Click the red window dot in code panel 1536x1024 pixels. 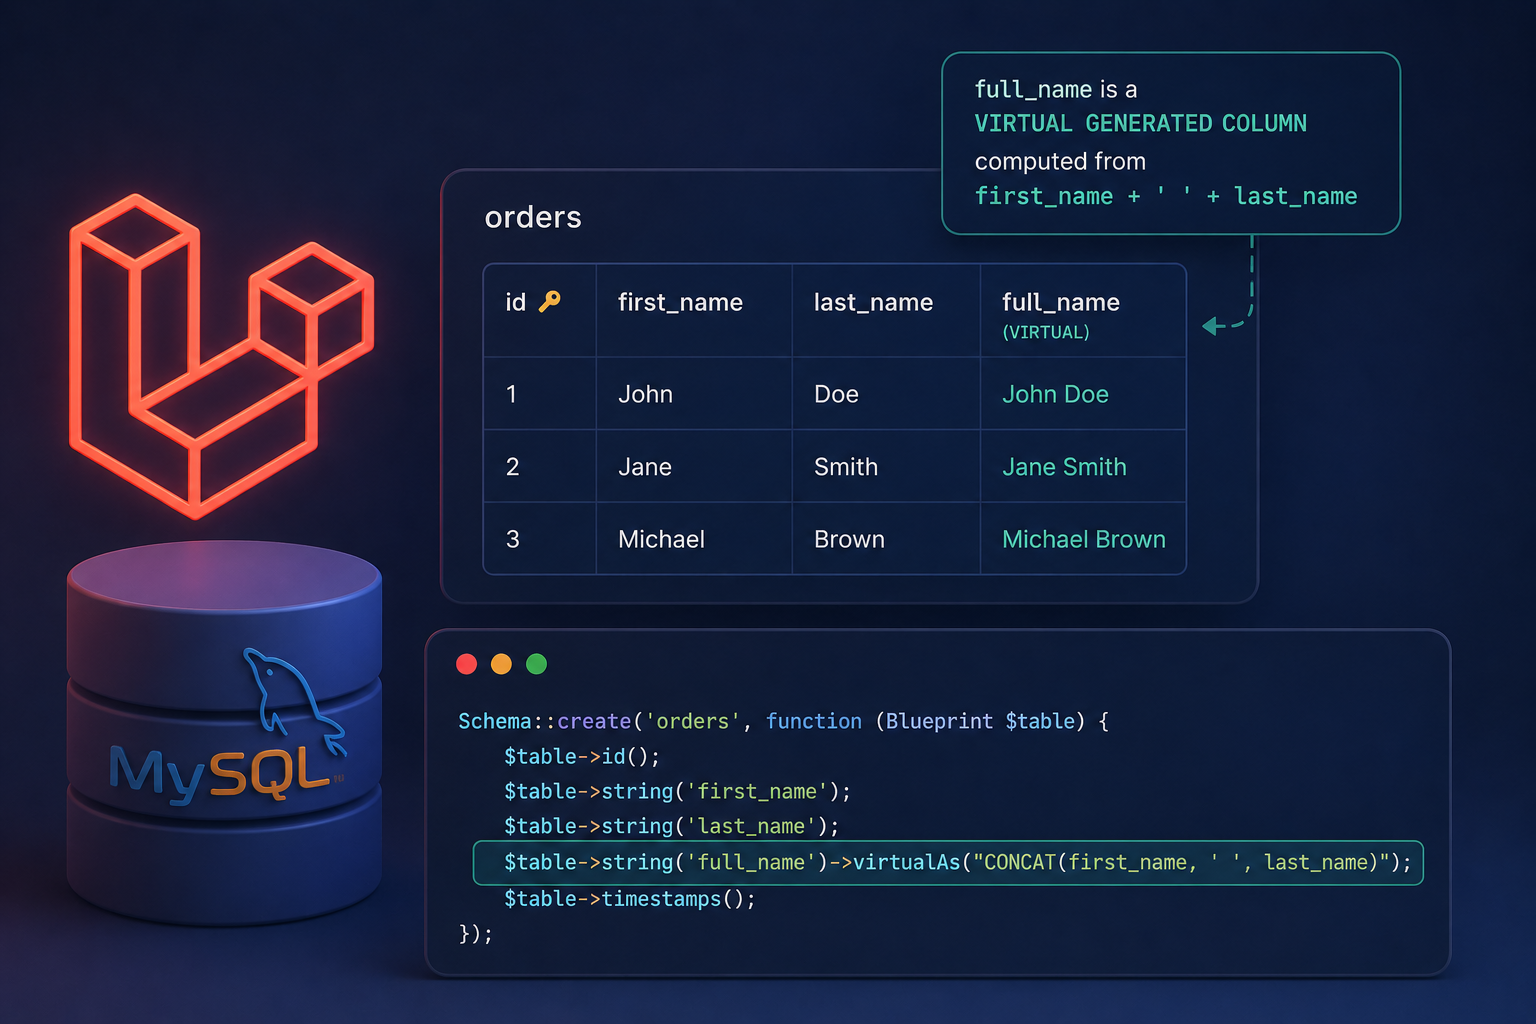click(x=467, y=664)
